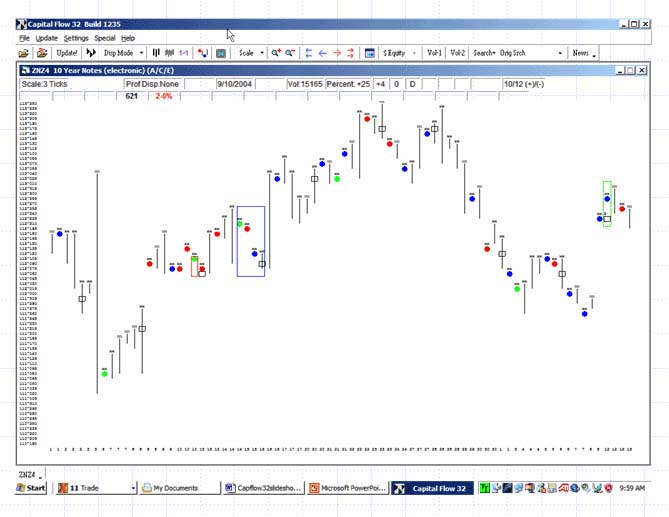Click the blue left arrow icon
The height and width of the screenshot is (517, 669).
(322, 52)
